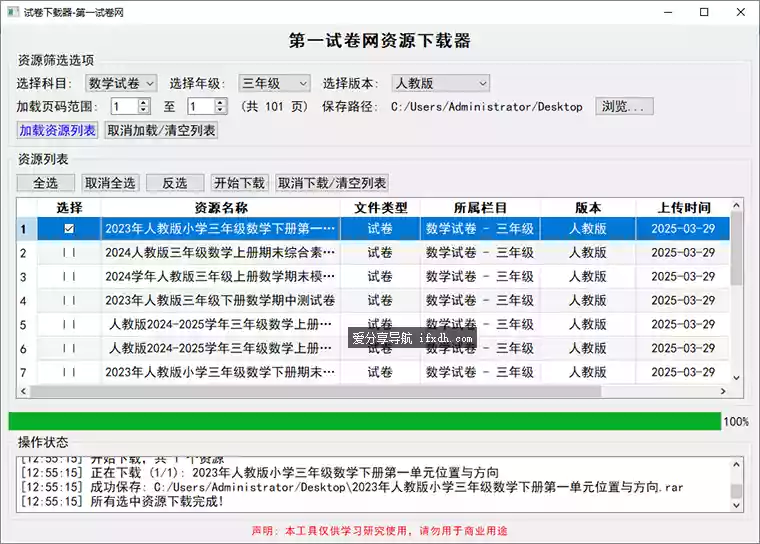The image size is (760, 544).
Task: Open the 选择科目 dropdown showing 数学试卷
Action: click(x=121, y=83)
